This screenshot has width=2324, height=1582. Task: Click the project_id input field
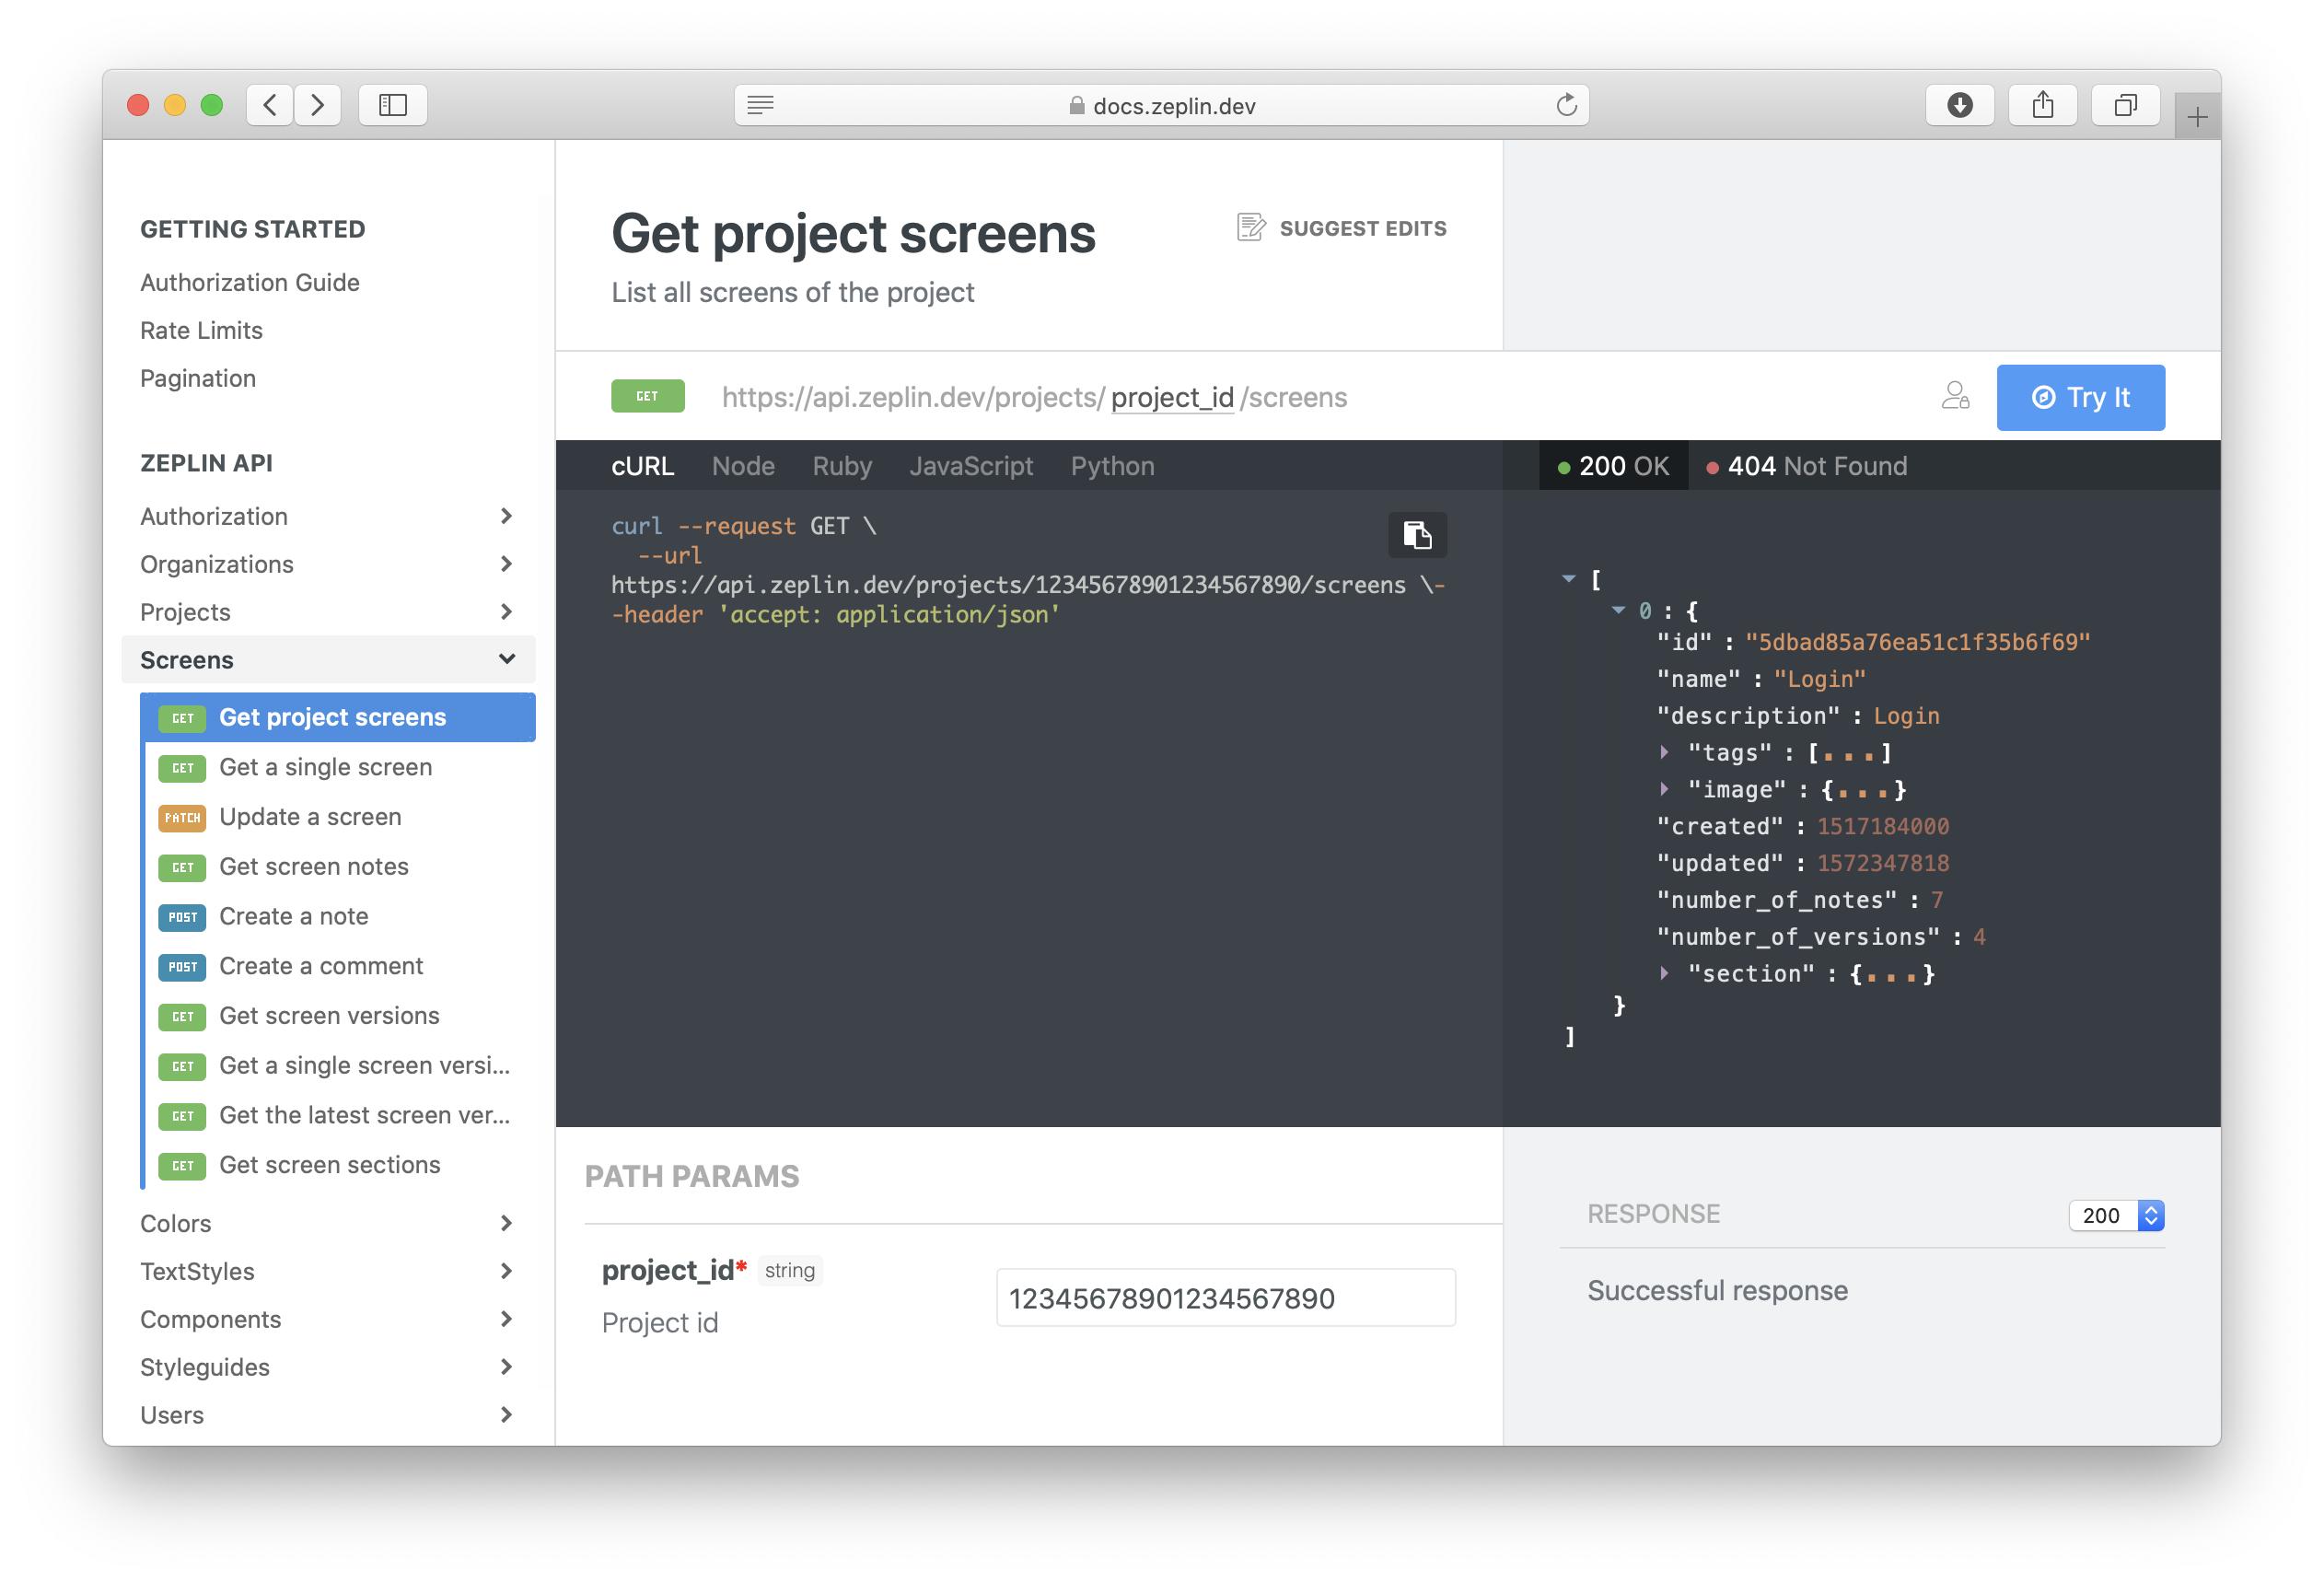(1225, 1298)
